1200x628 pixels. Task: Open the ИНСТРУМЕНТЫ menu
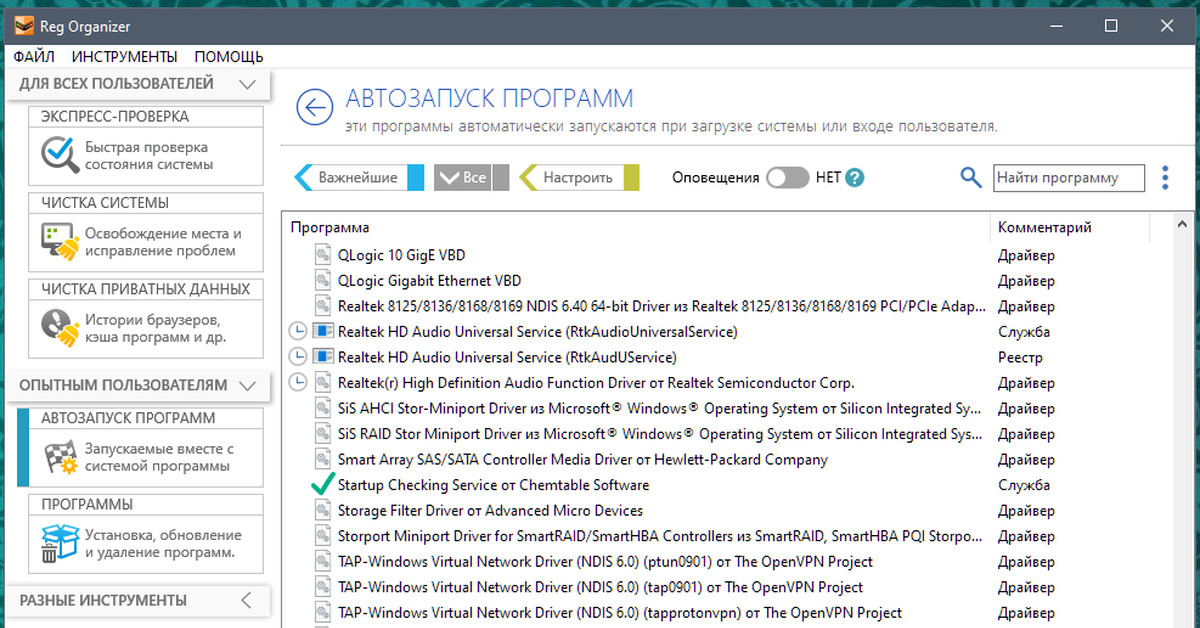[125, 56]
